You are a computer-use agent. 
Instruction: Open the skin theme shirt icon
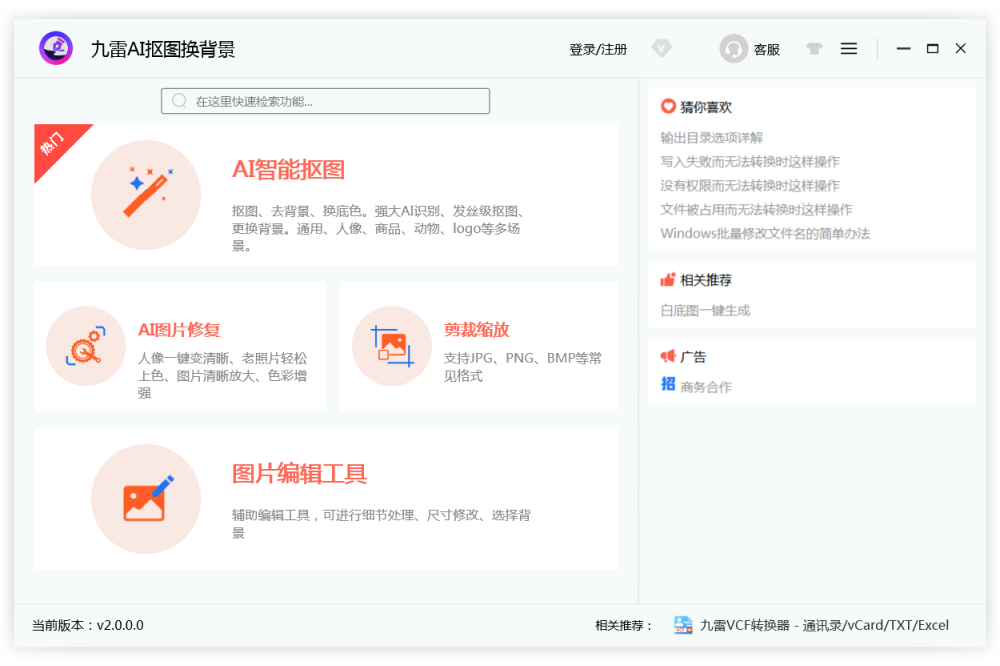814,48
